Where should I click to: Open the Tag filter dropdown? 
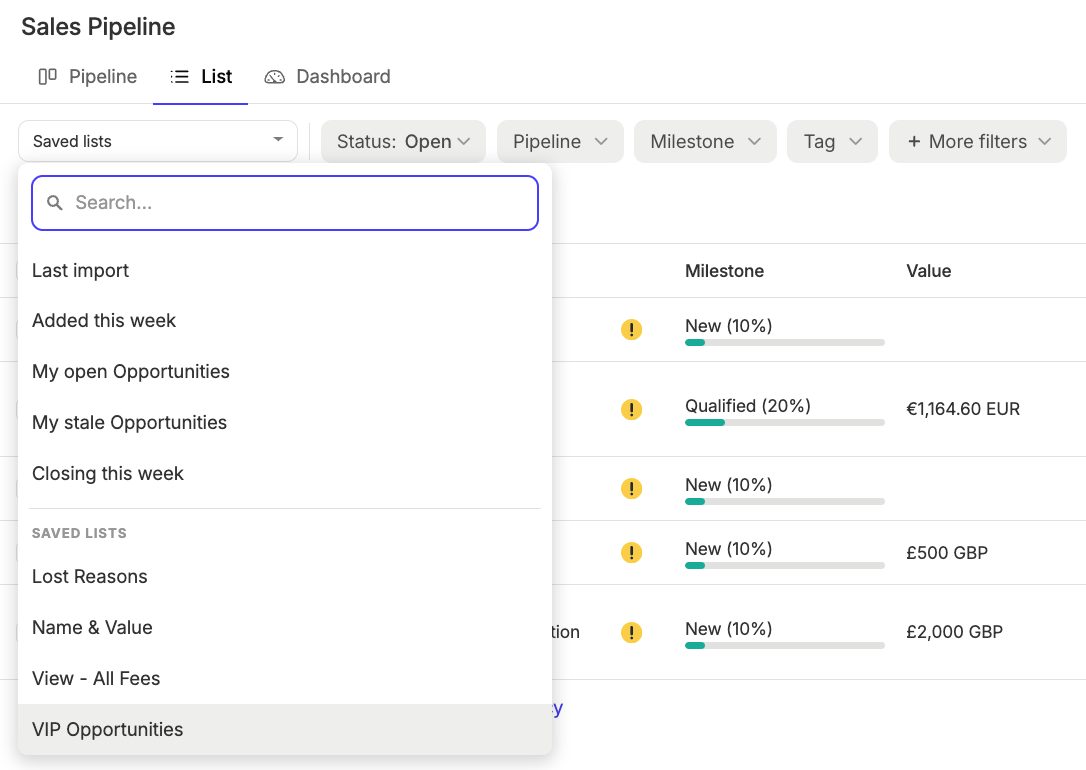833,141
